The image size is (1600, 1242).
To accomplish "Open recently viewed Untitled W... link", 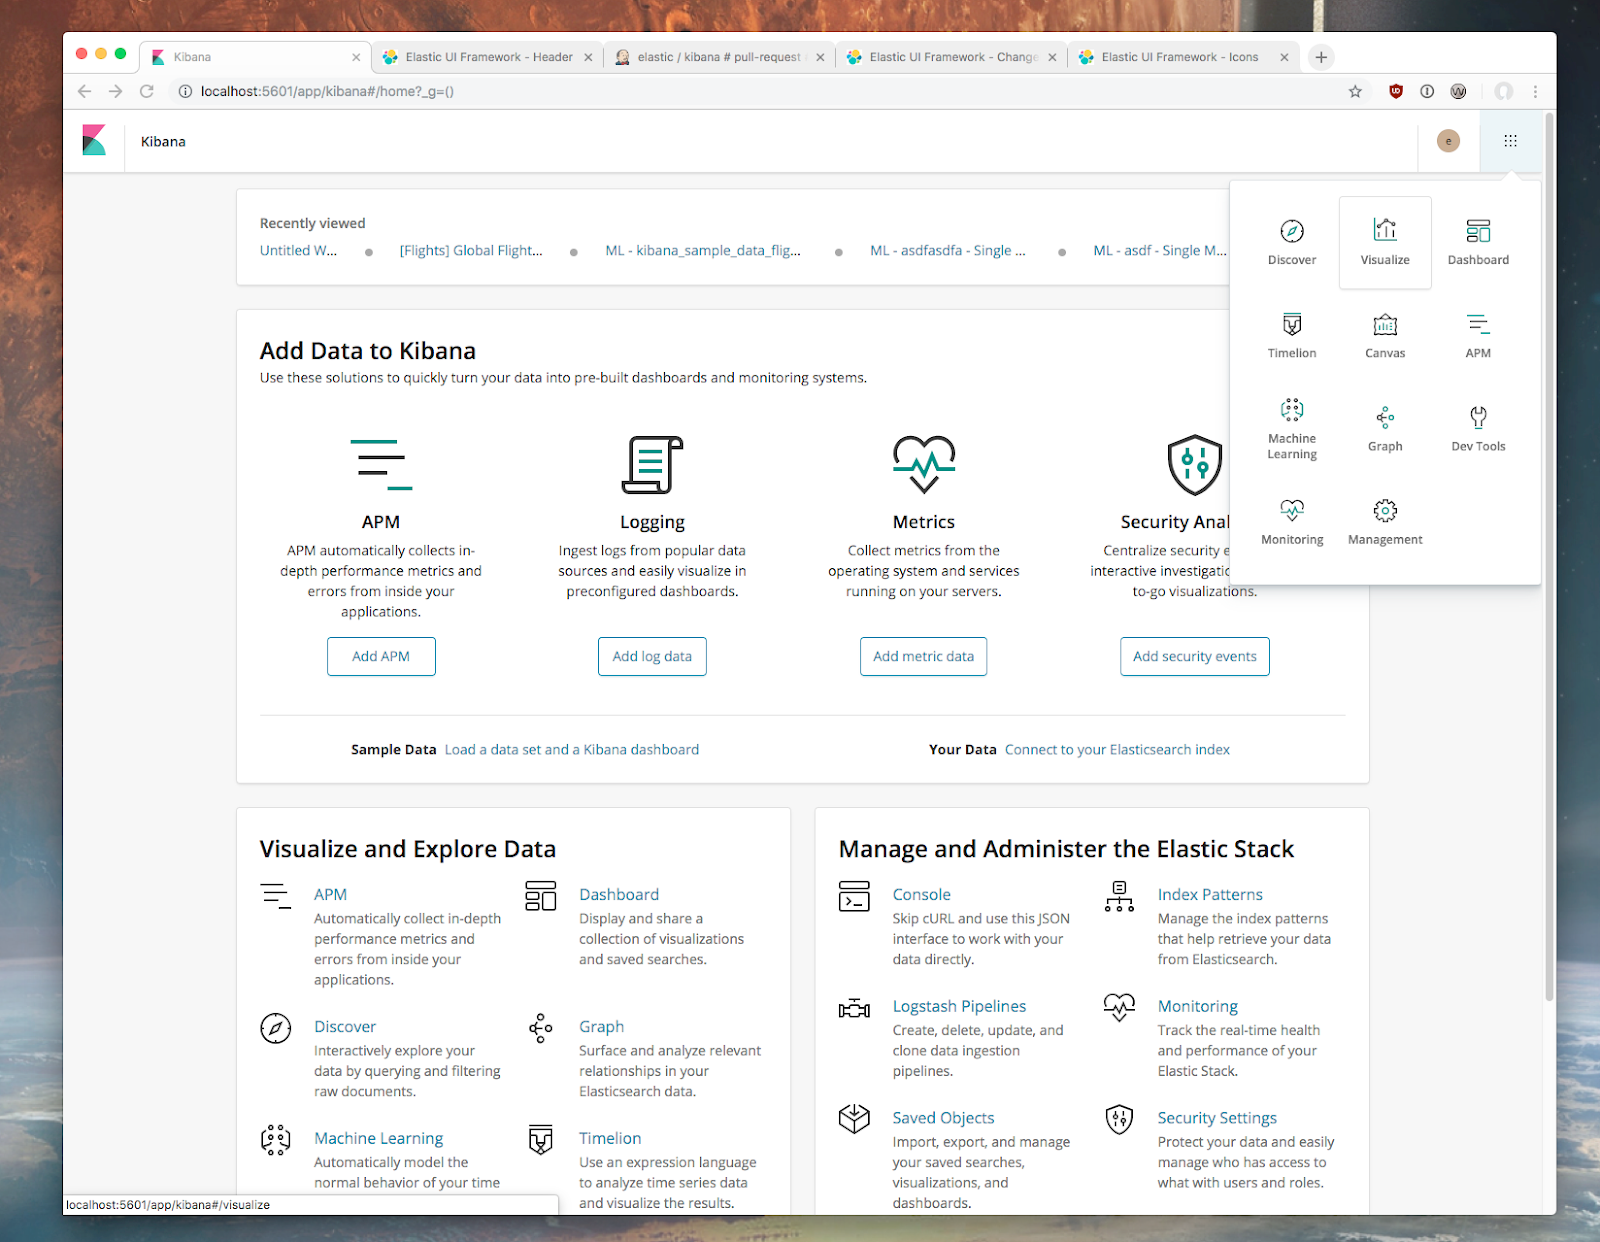I will 298,250.
